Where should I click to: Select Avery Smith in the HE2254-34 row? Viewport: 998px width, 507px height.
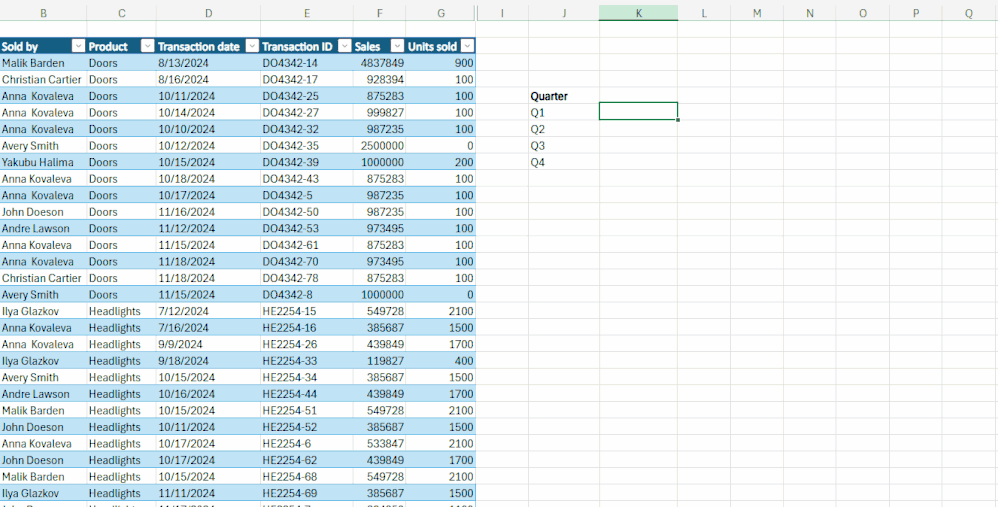43,377
